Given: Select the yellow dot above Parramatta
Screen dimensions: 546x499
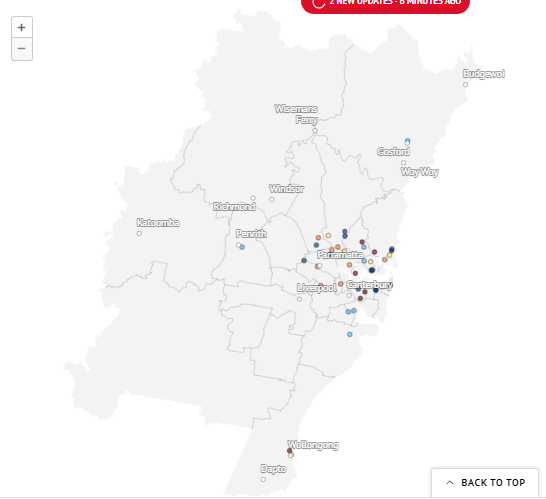Looking at the screenshot, I should click(328, 236).
